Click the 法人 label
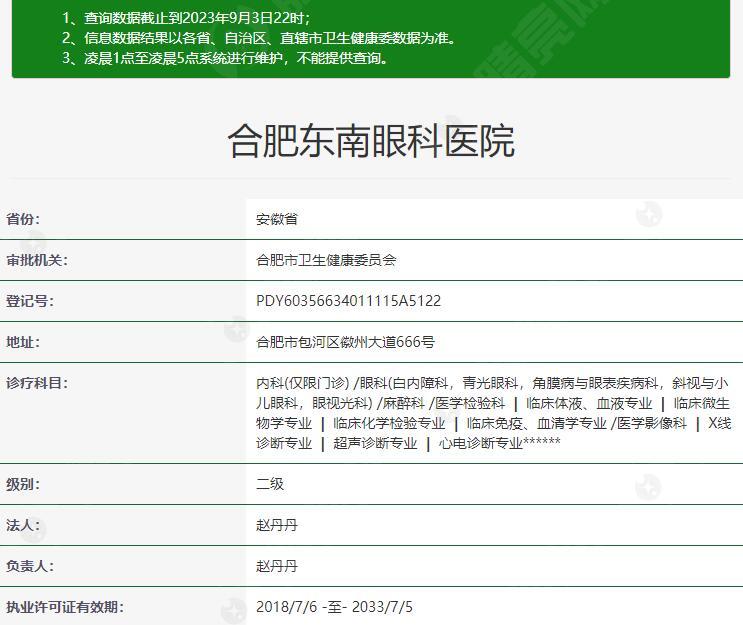 pos(23,525)
